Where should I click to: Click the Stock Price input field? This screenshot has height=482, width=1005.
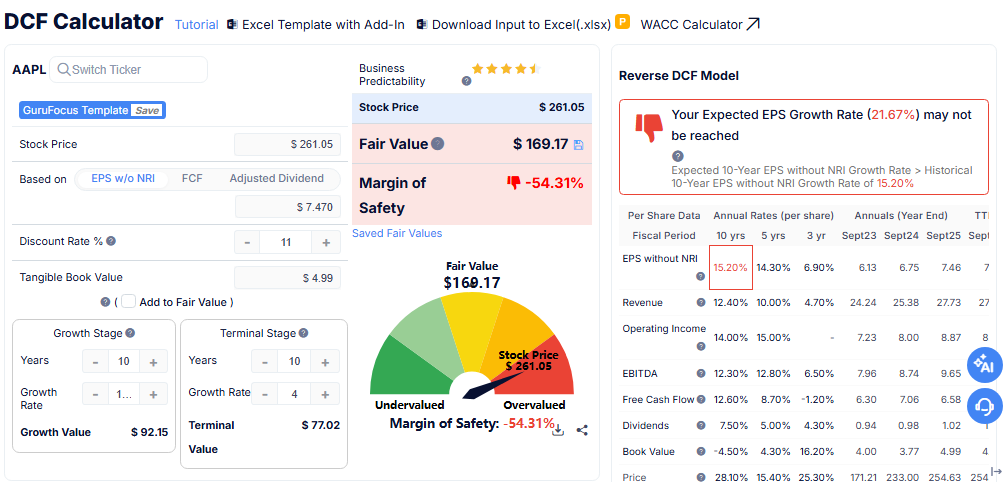point(287,144)
